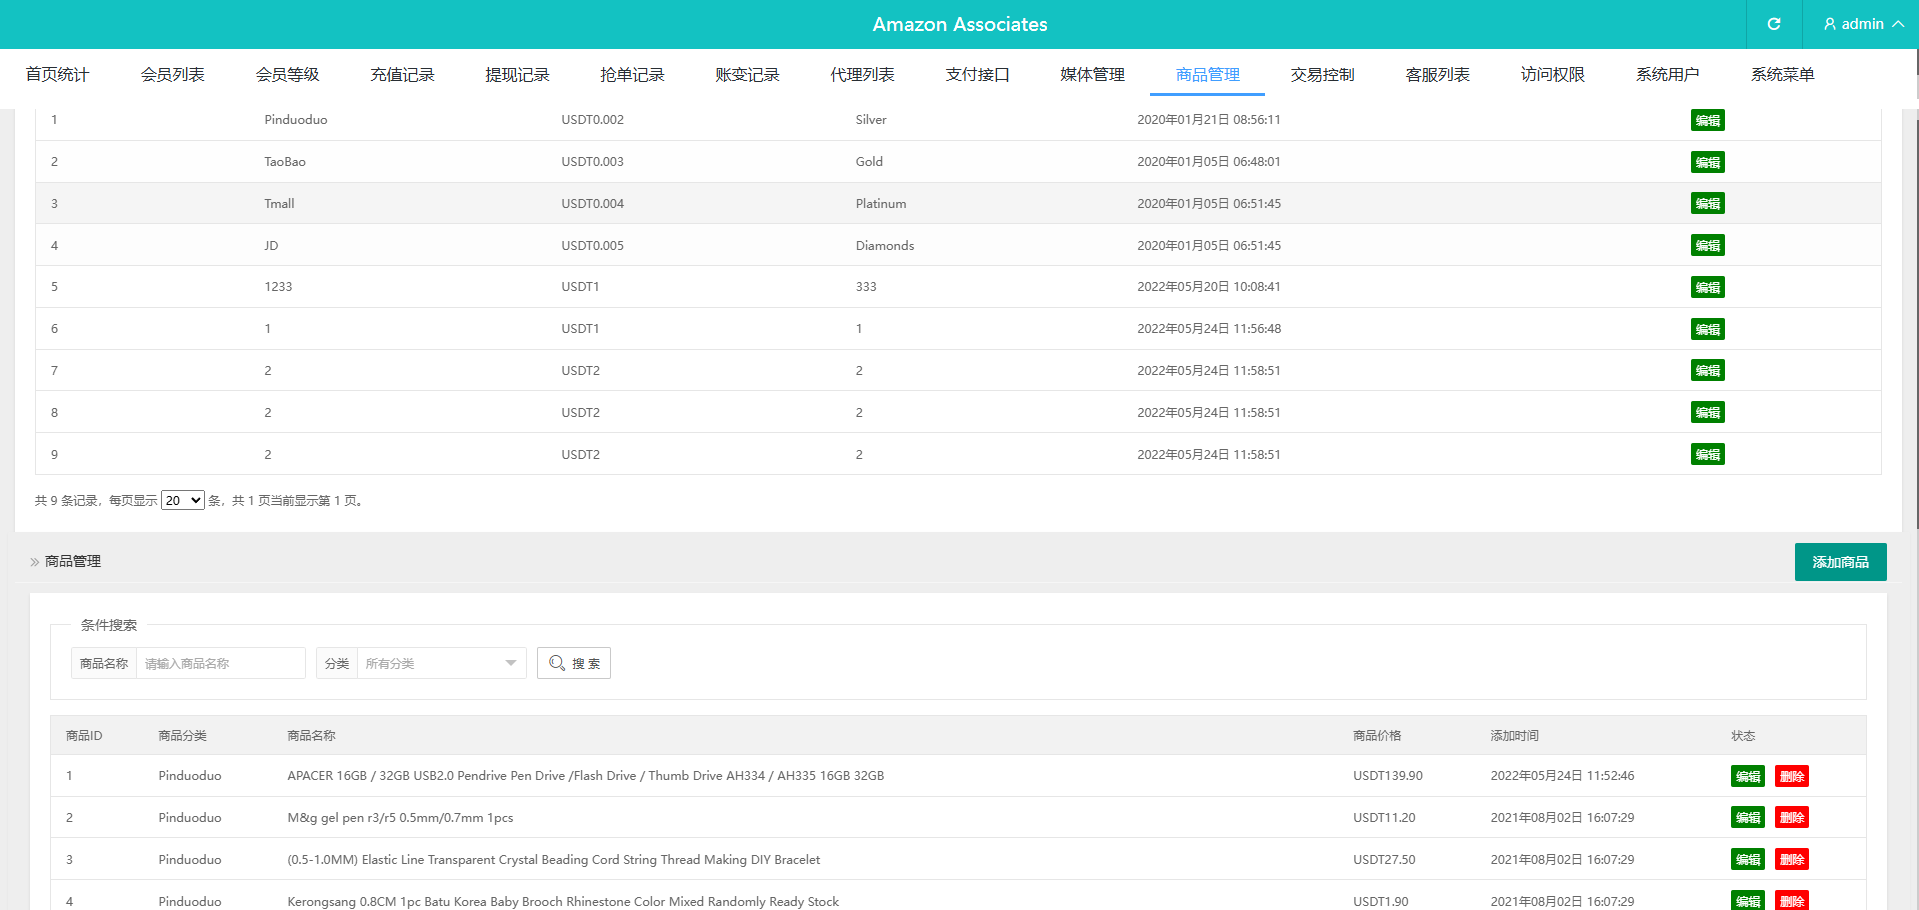Go to the 系统菜单 tab
The image size is (1919, 910).
tap(1782, 75)
